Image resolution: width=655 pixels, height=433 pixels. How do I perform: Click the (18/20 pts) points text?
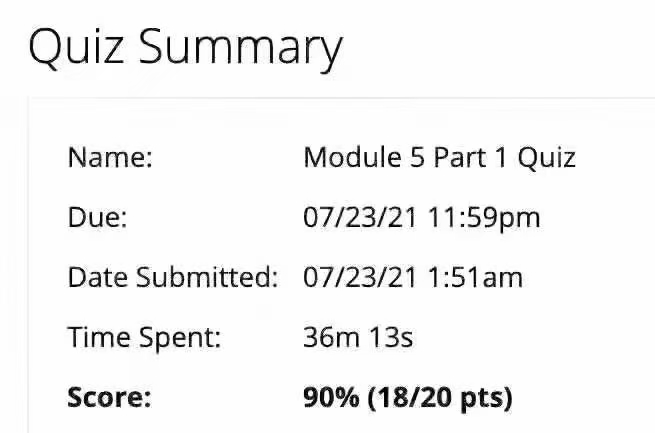440,398
